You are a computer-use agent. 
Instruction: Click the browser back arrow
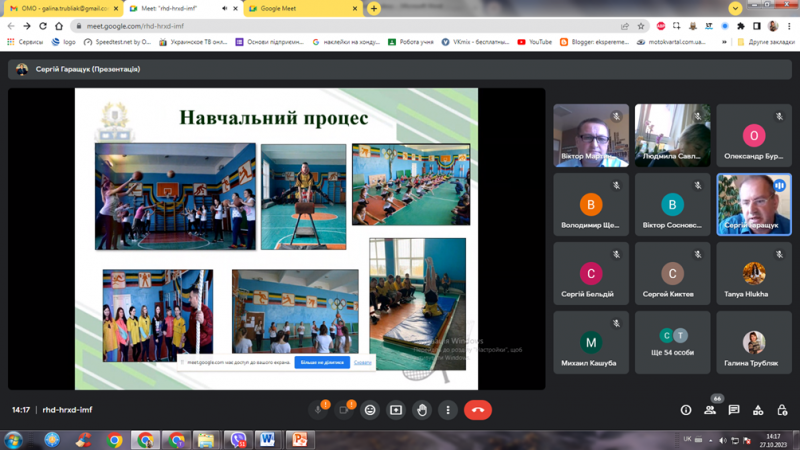11,26
